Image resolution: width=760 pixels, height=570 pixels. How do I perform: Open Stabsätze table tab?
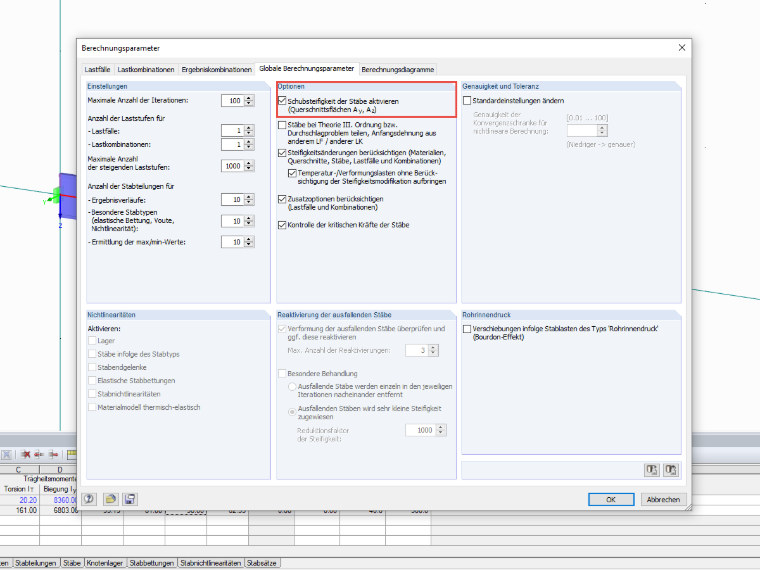(262, 563)
